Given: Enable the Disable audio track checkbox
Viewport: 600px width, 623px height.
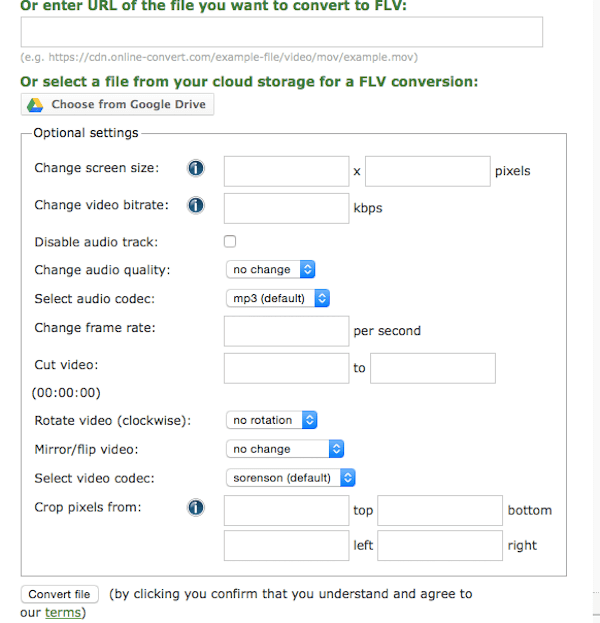Looking at the screenshot, I should coord(230,241).
